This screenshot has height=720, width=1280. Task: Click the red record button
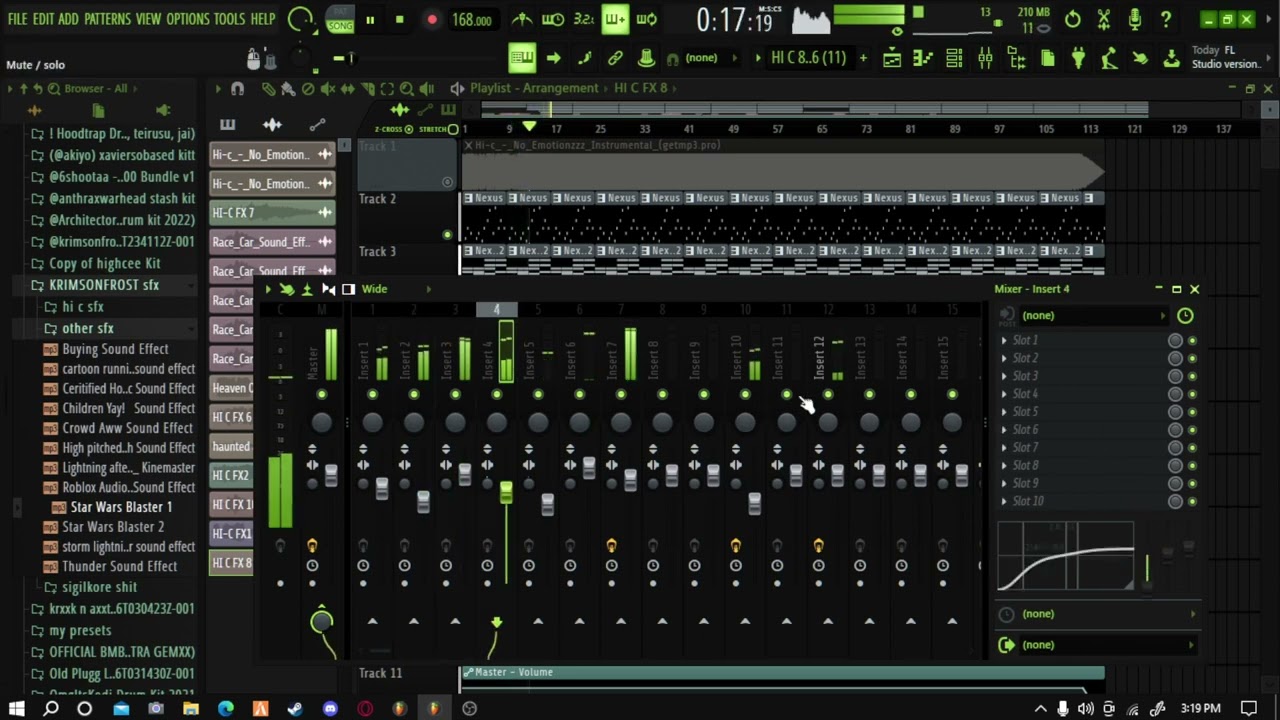(432, 19)
